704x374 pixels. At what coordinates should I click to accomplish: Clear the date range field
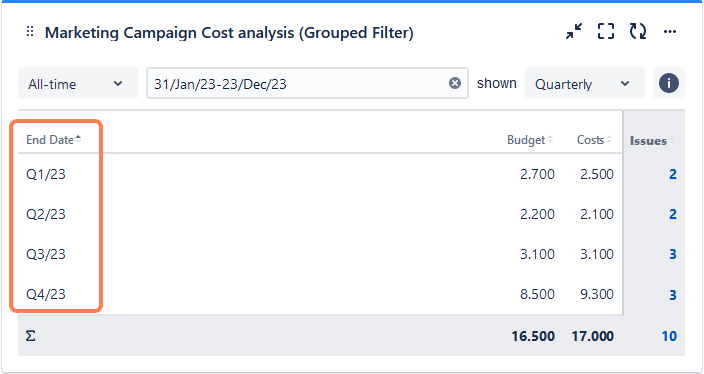pos(455,83)
